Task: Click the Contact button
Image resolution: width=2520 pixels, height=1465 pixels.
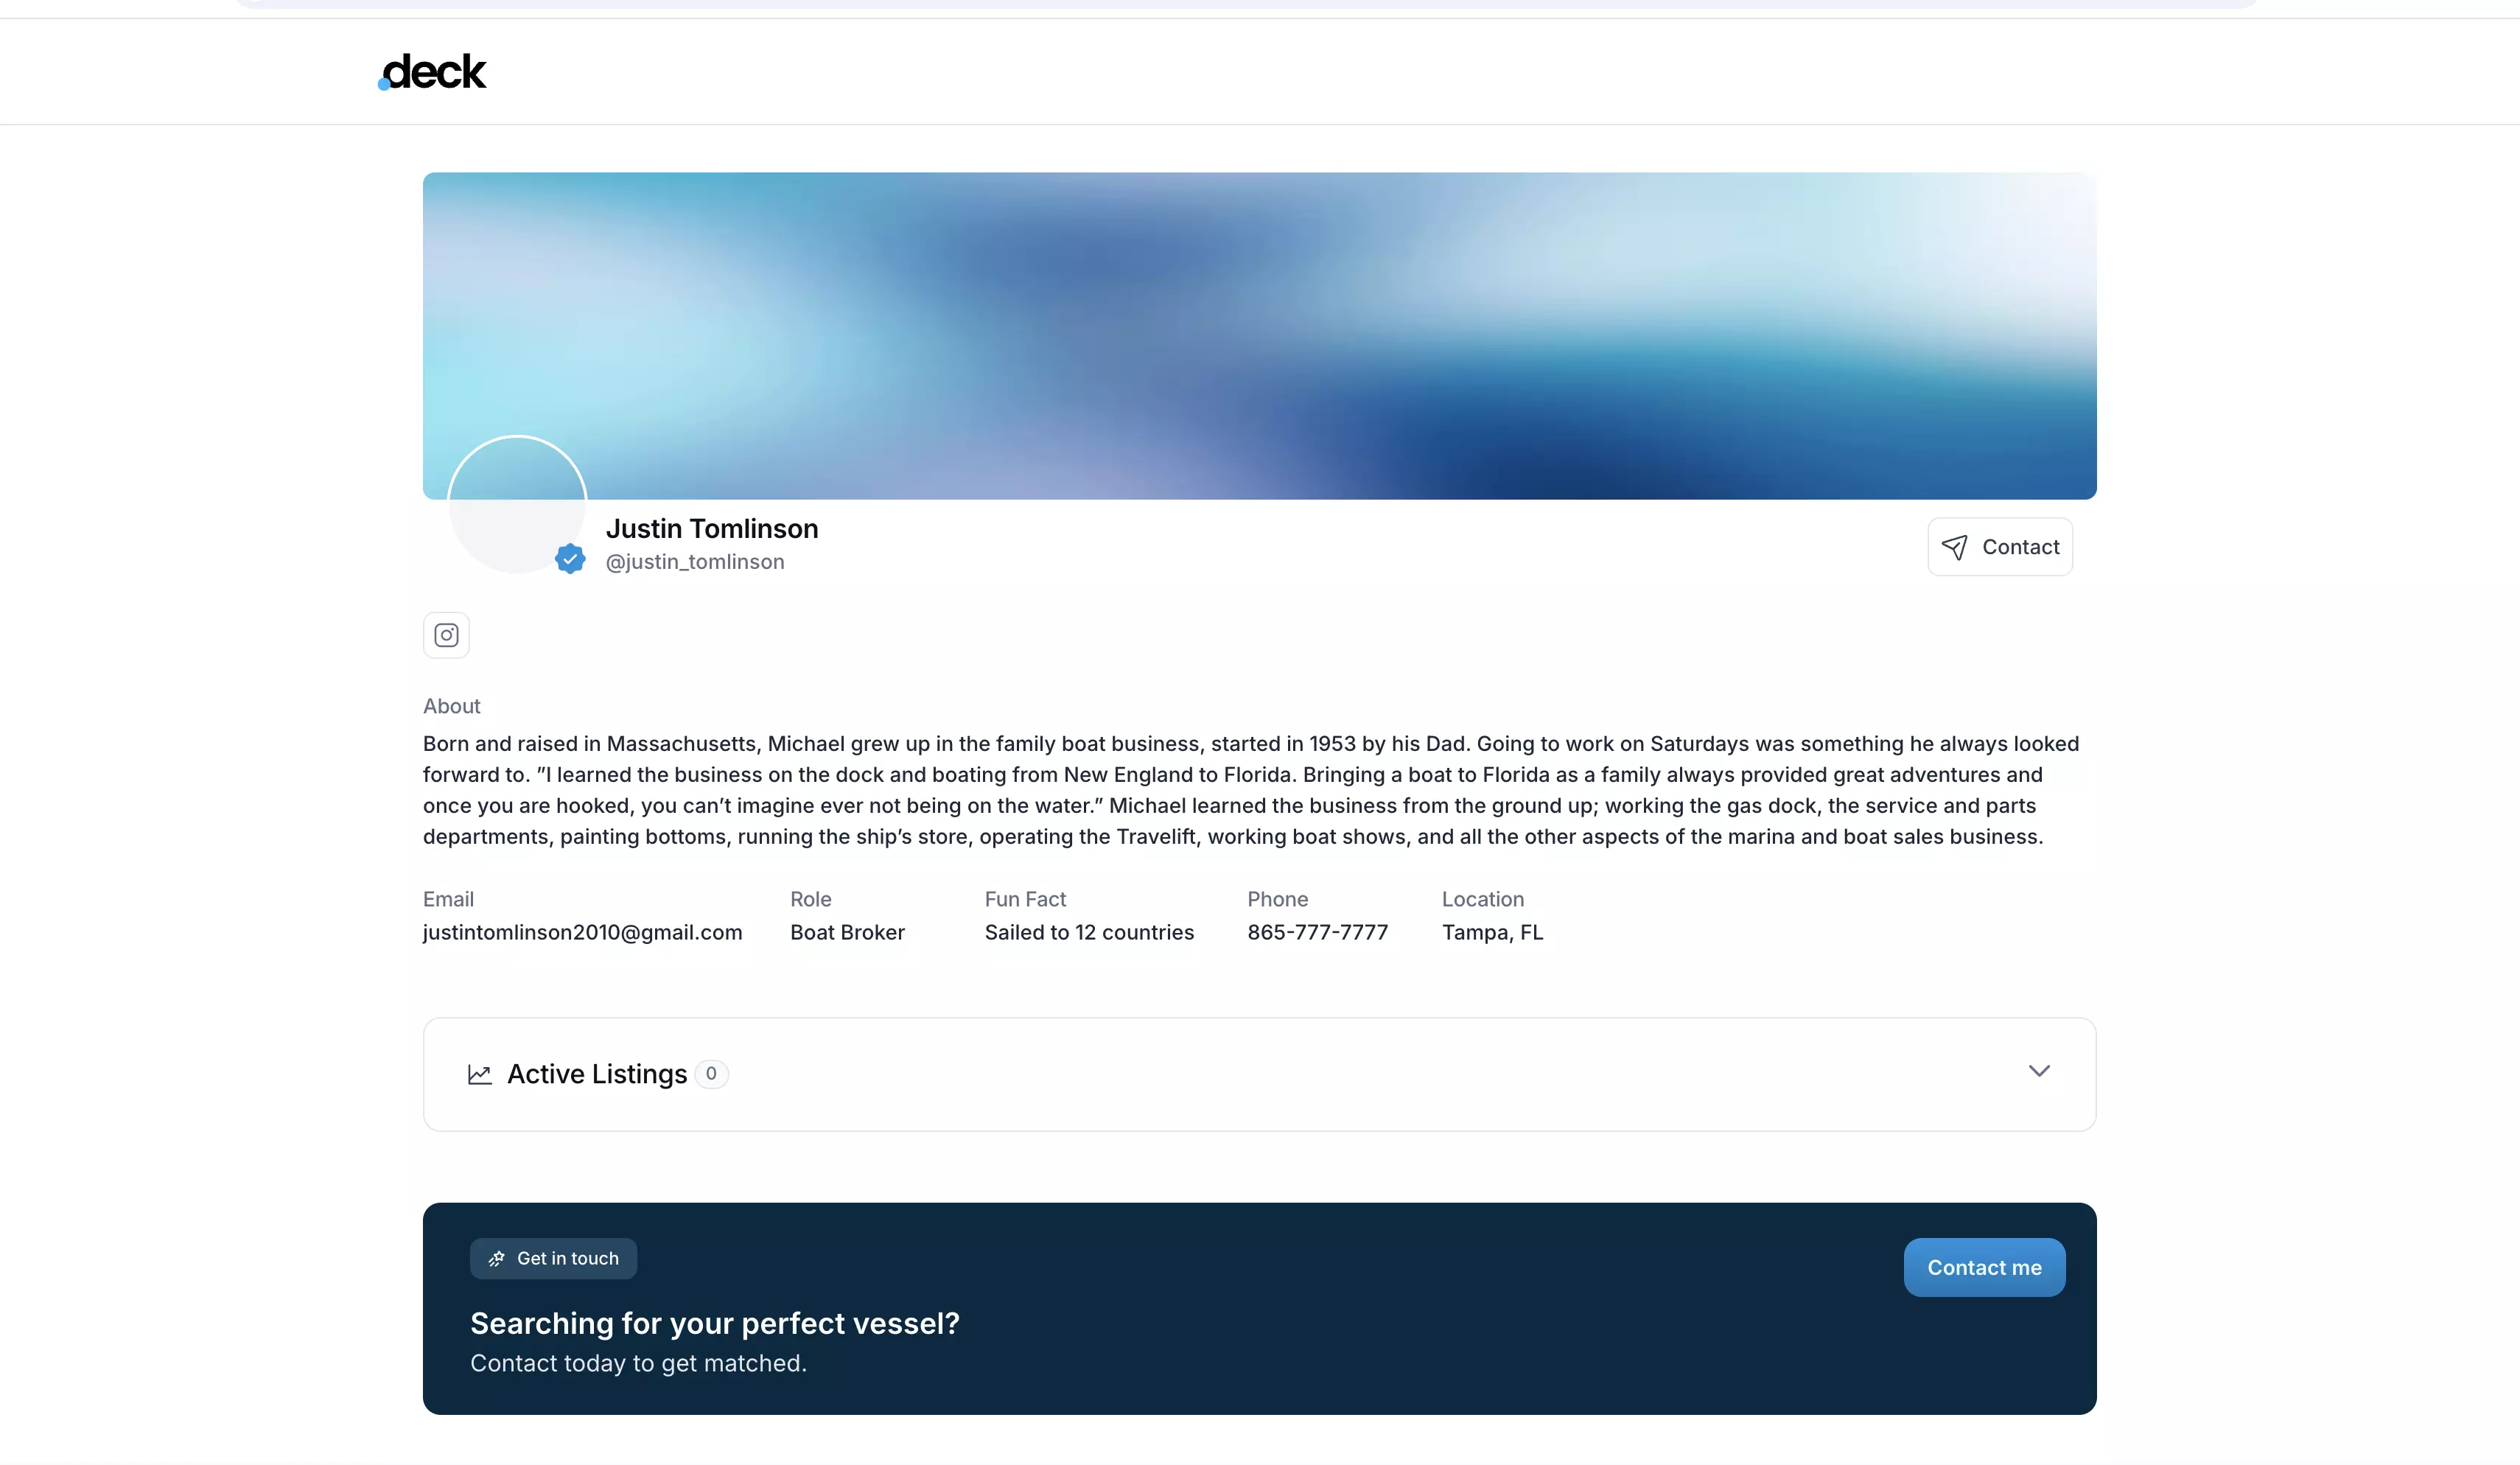Action: 2000,547
